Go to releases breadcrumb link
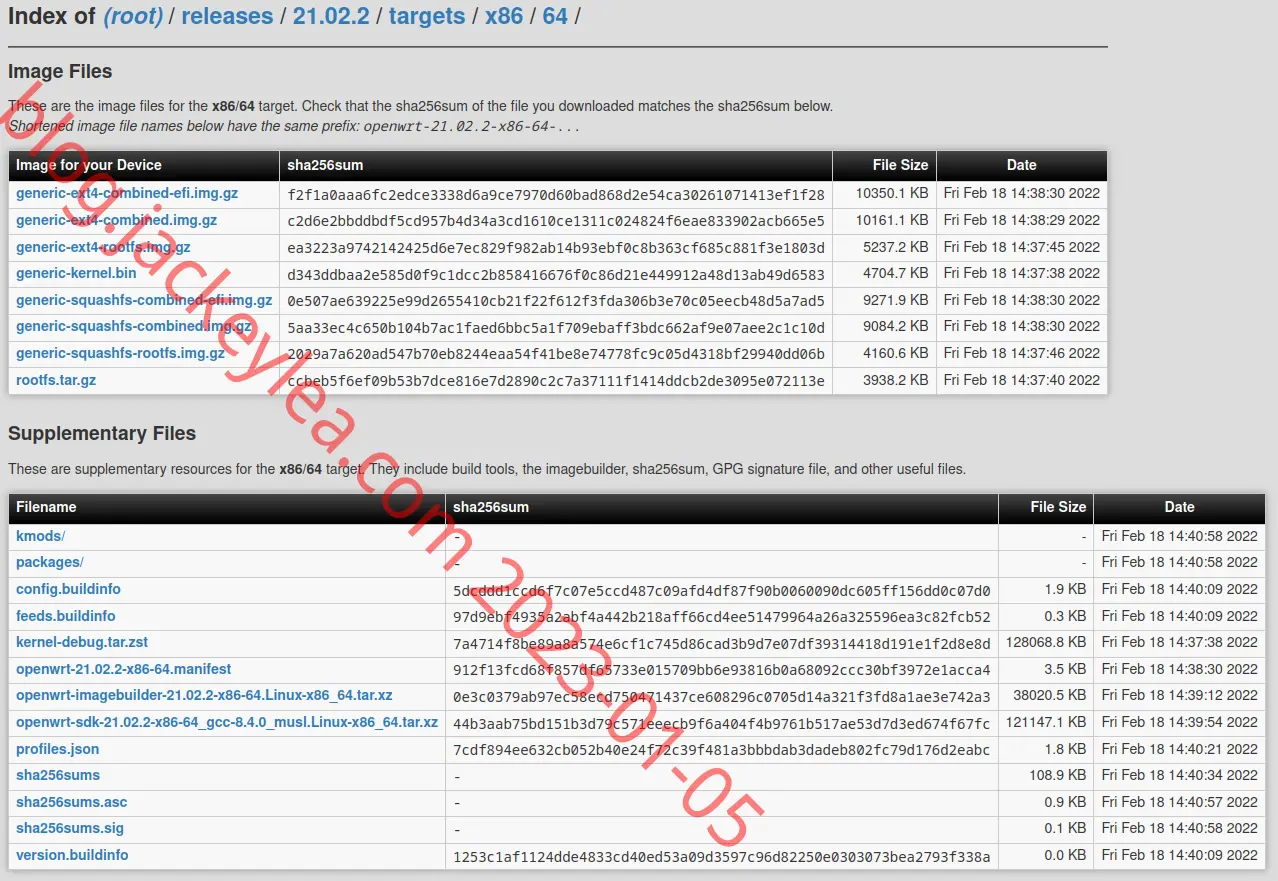 (227, 16)
